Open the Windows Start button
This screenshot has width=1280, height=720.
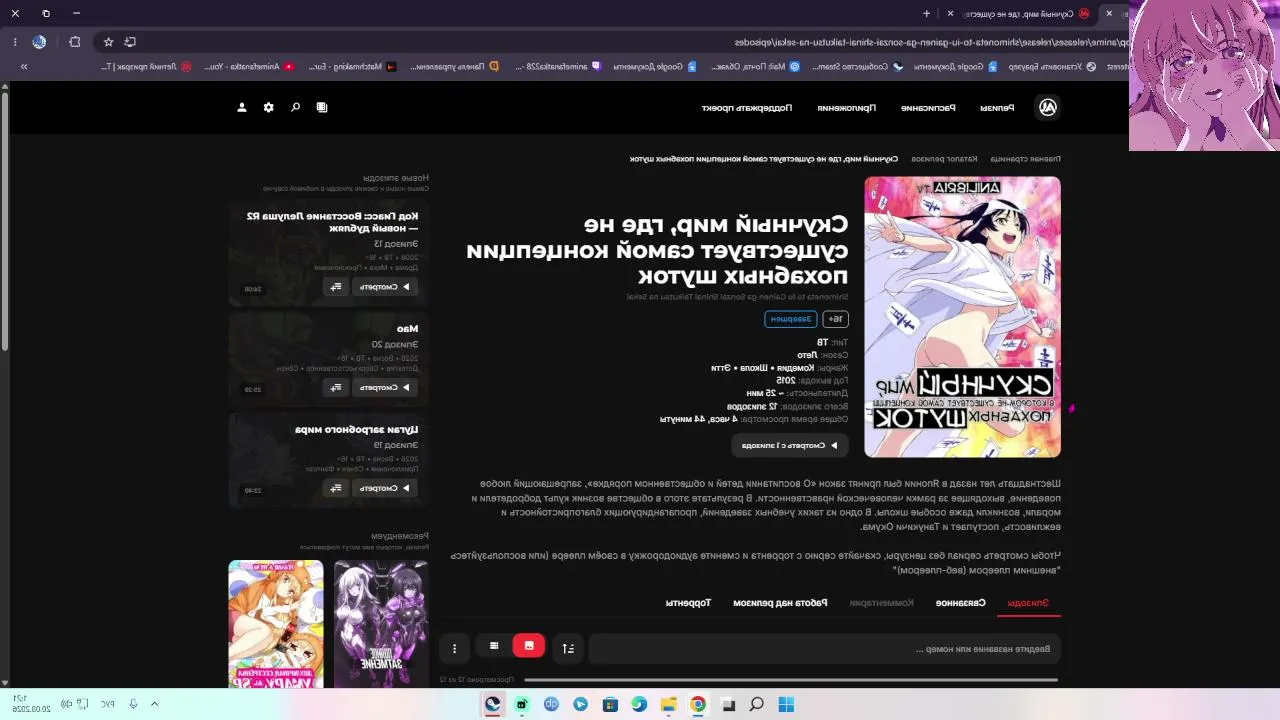(x=786, y=704)
